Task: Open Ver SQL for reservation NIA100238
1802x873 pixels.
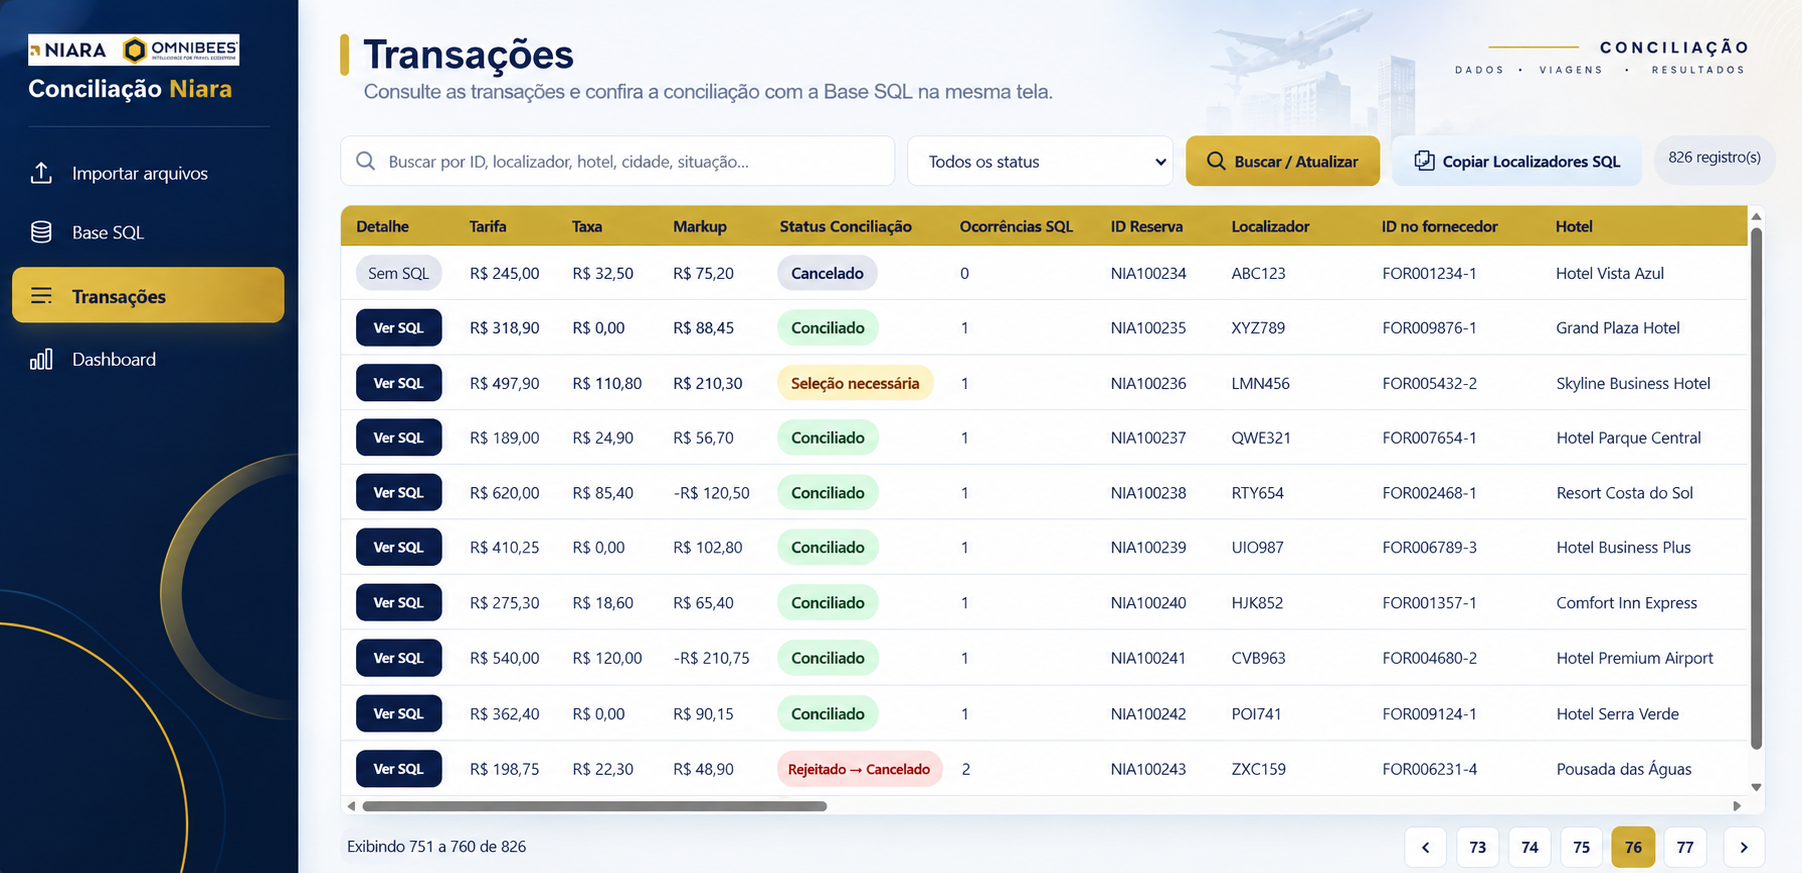Action: point(398,493)
